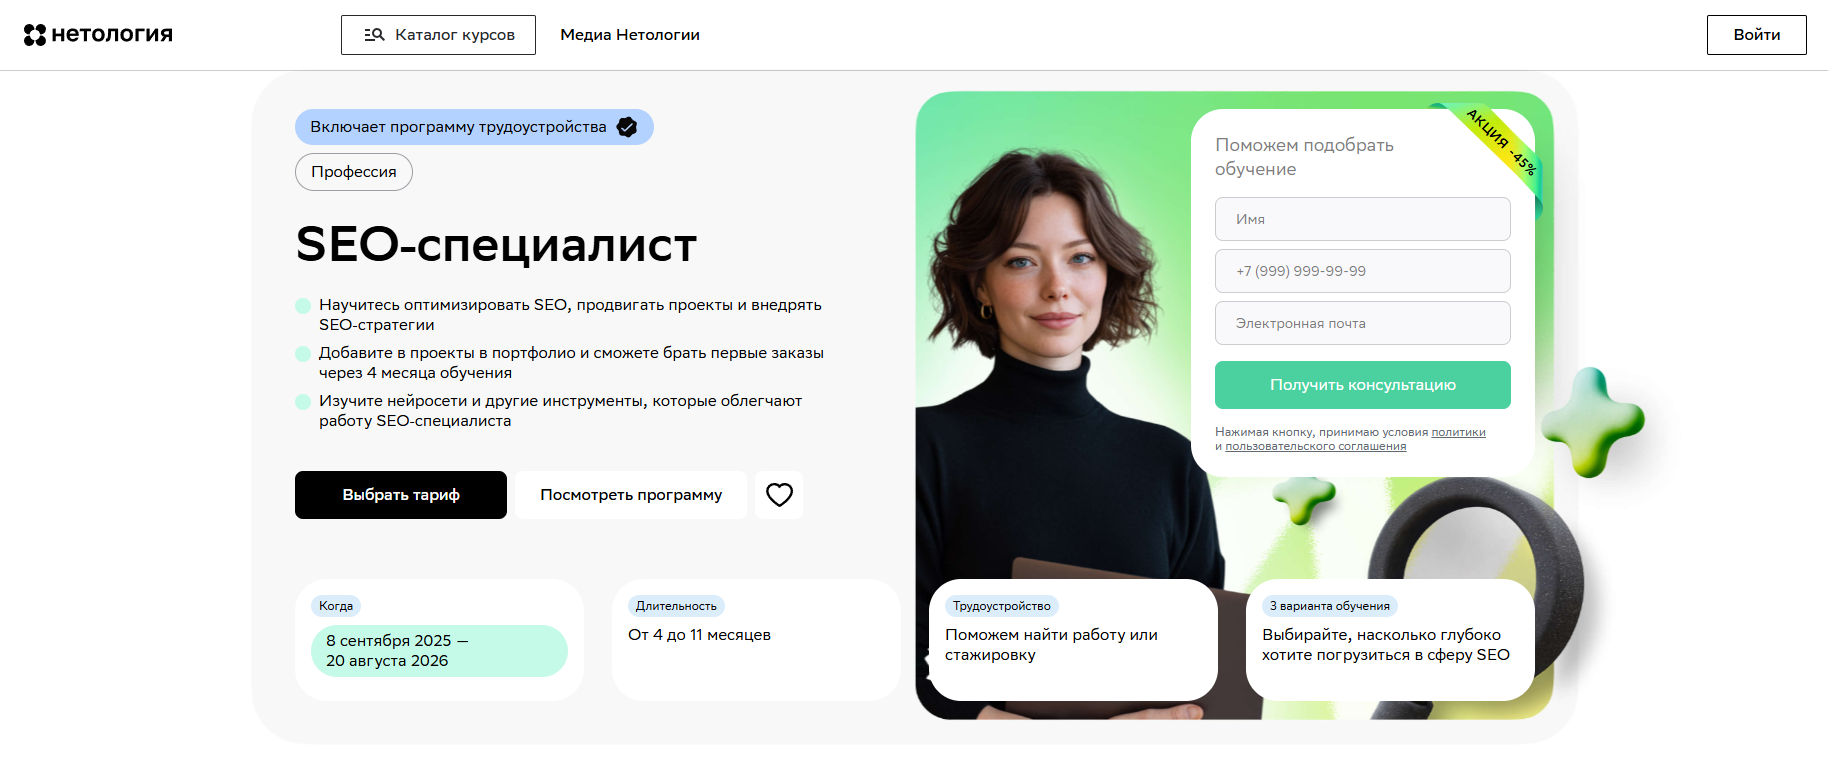1828x763 pixels.
Task: Click the catalog search icon
Action: coord(375,35)
